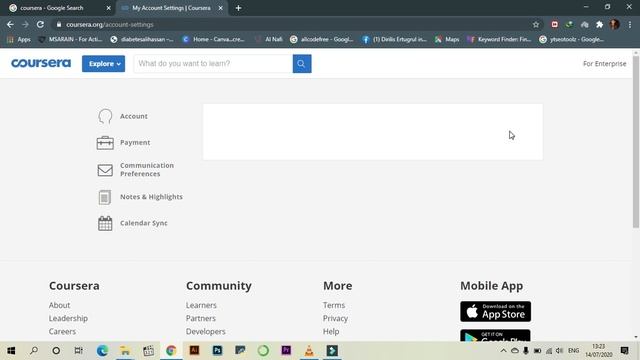This screenshot has height=360, width=640.
Task: Click the red extension icon in the toolbar
Action: (x=554, y=24)
